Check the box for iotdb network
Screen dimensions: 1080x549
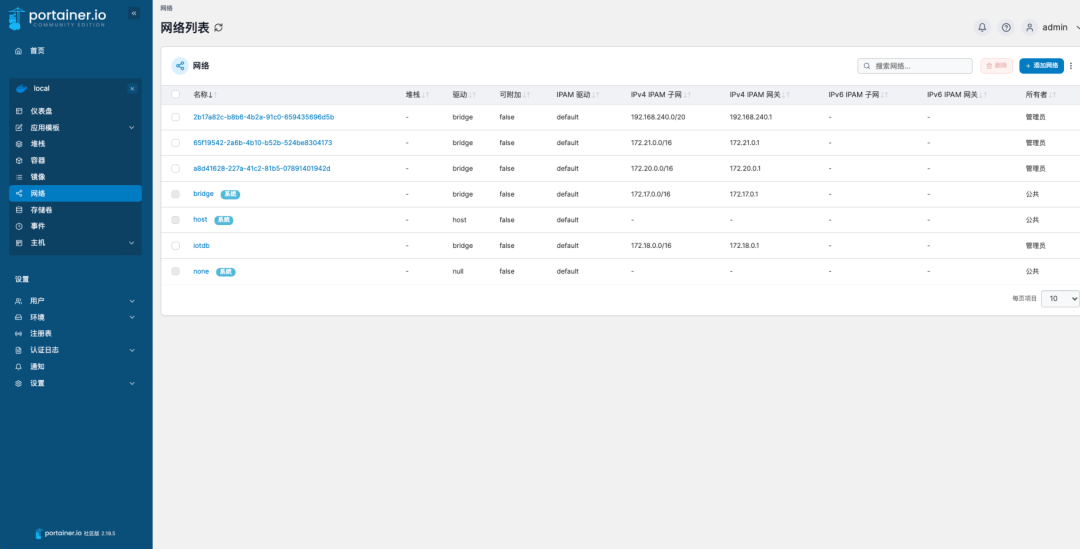point(176,246)
